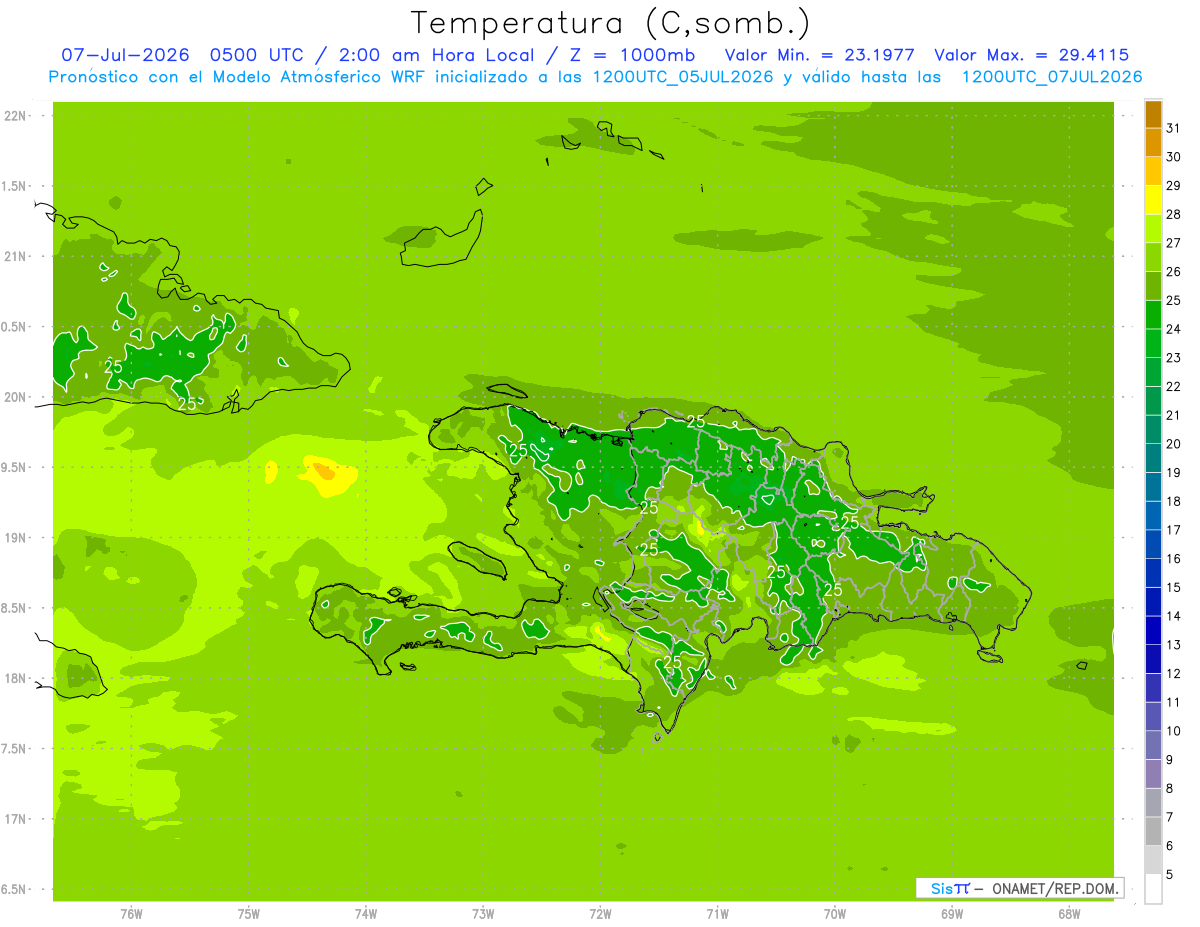Click the "27" value on the color legend
This screenshot has width=1200, height=927.
[1173, 243]
